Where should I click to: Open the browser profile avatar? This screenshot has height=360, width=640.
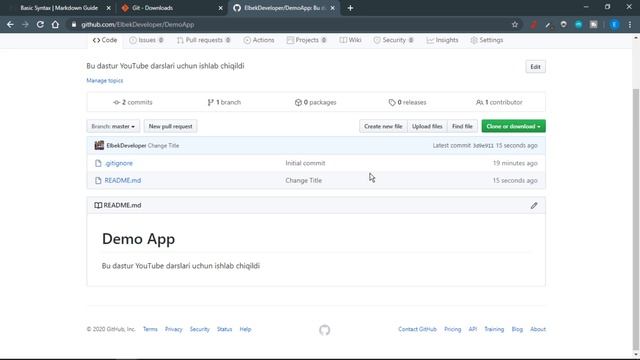(x=614, y=24)
